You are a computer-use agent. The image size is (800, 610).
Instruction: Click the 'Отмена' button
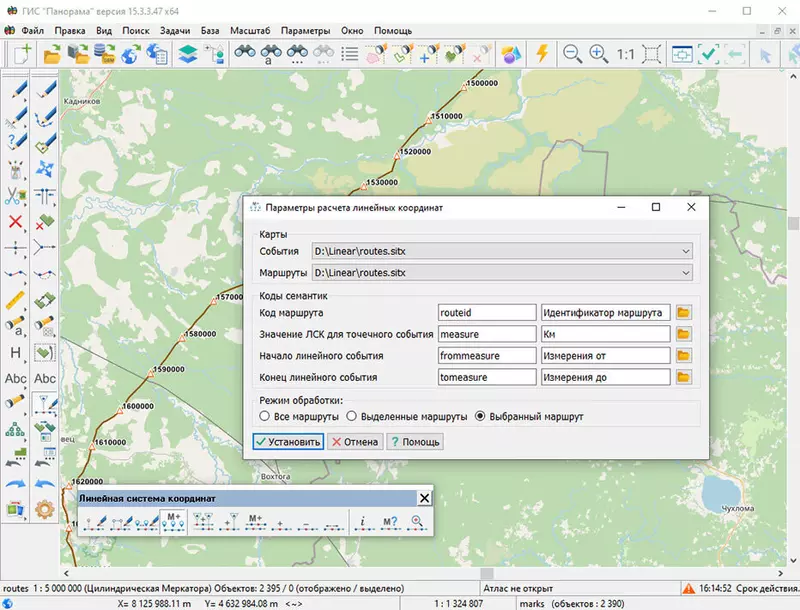click(x=354, y=442)
